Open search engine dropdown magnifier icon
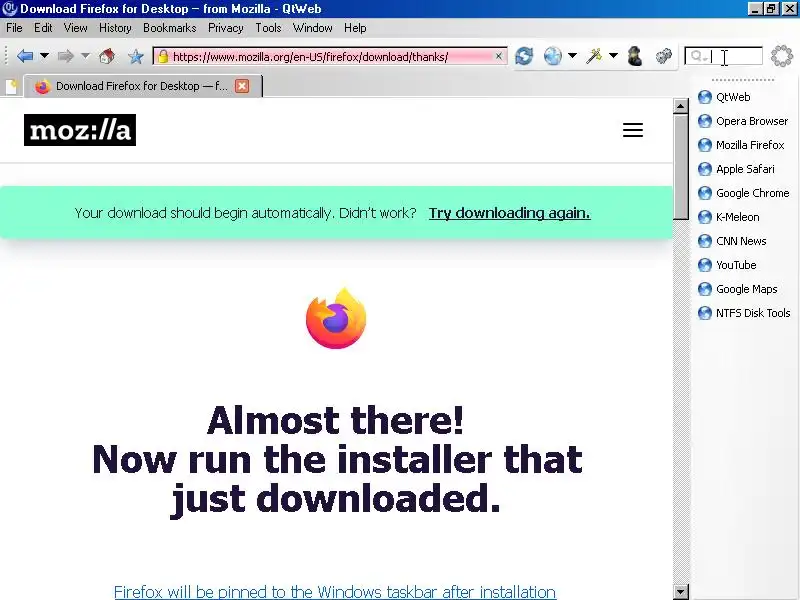This screenshot has height=600, width=800. pyautogui.click(x=698, y=56)
